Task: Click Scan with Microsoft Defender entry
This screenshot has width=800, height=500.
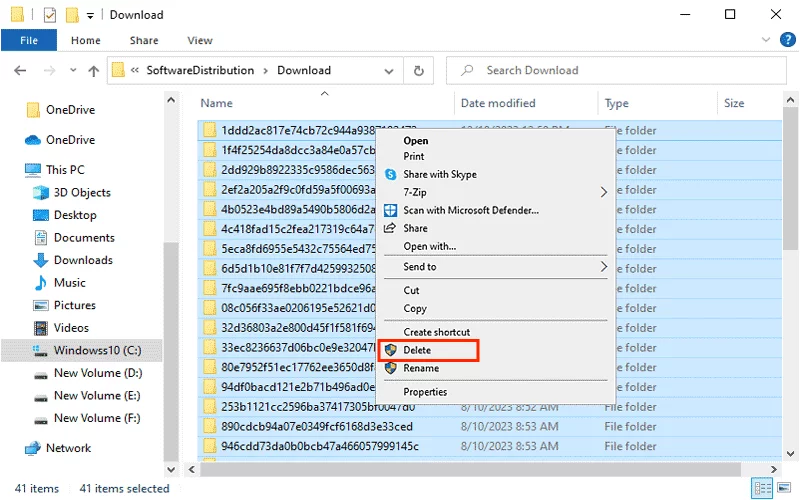Action: click(470, 210)
